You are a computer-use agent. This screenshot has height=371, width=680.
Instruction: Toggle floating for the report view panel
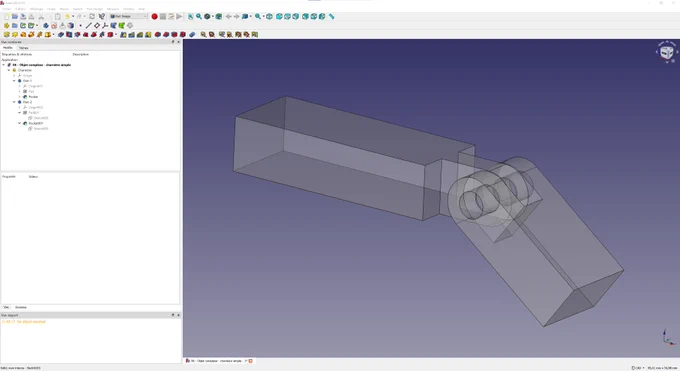(173, 315)
